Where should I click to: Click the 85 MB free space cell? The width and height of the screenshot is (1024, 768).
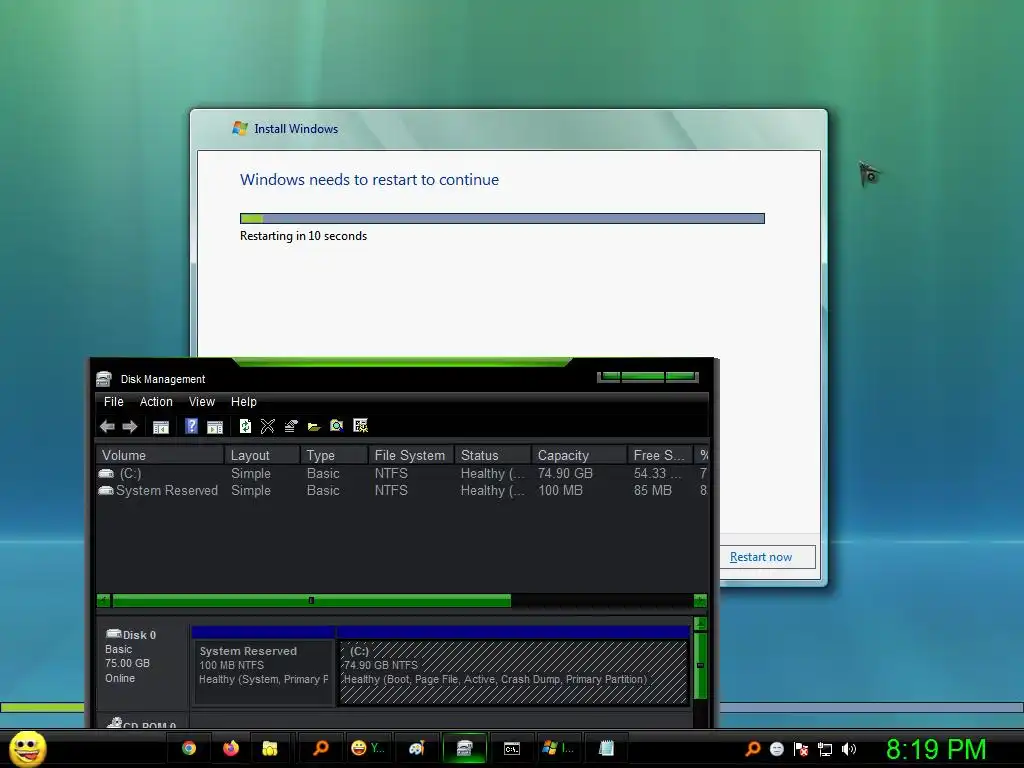point(652,490)
